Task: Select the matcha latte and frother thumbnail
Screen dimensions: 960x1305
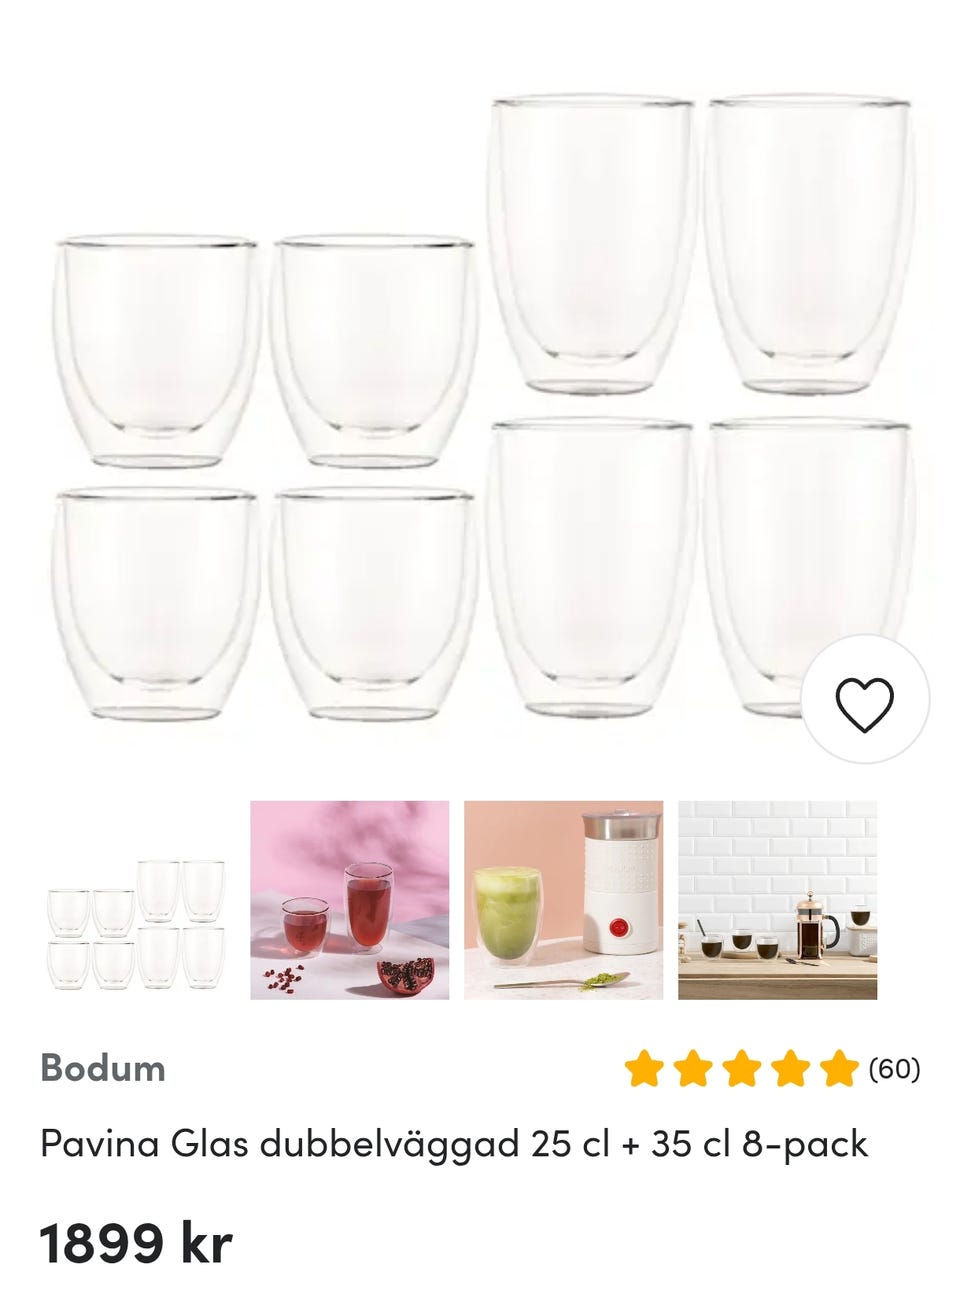Action: (x=563, y=899)
